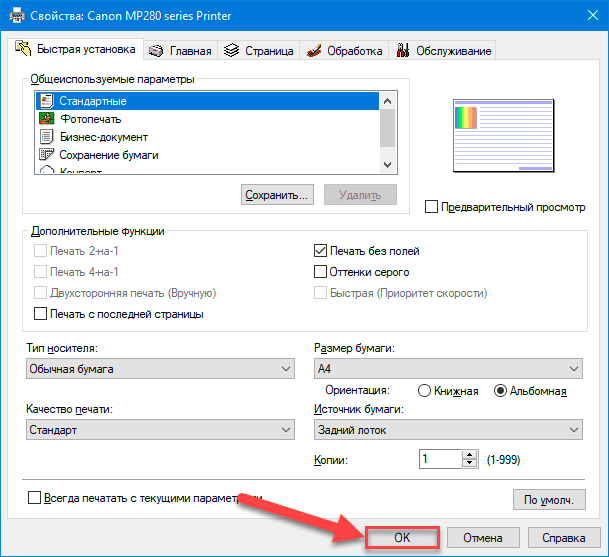Close the printer properties window
Viewport: 609px width, 557px height.
coord(592,16)
